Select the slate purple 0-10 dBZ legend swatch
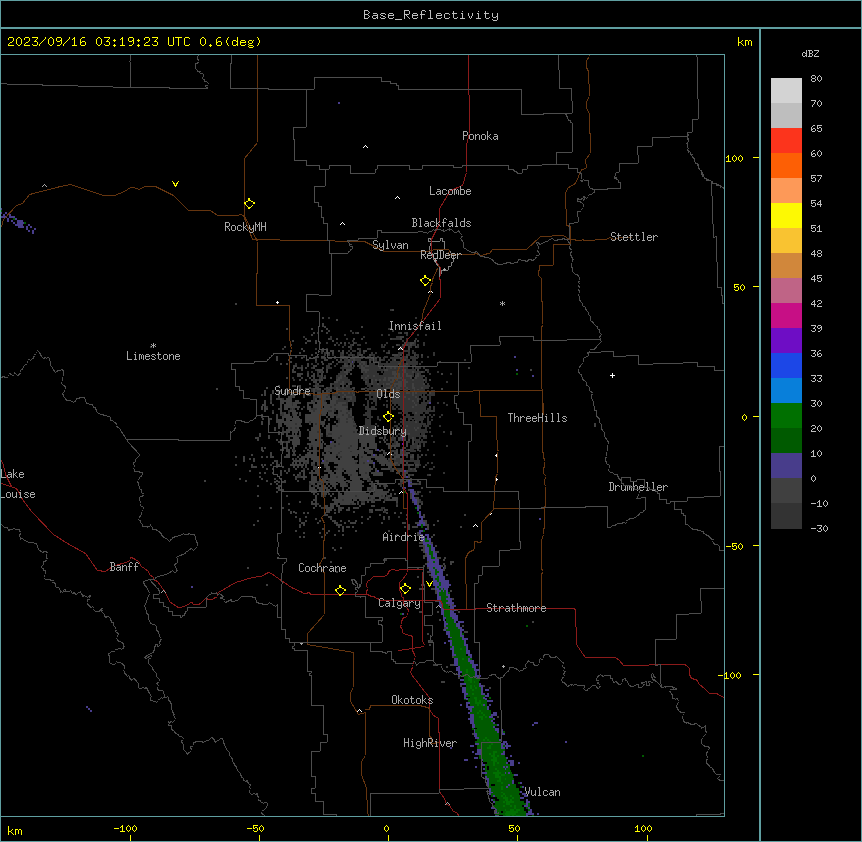This screenshot has height=842, width=862. pyautogui.click(x=786, y=466)
